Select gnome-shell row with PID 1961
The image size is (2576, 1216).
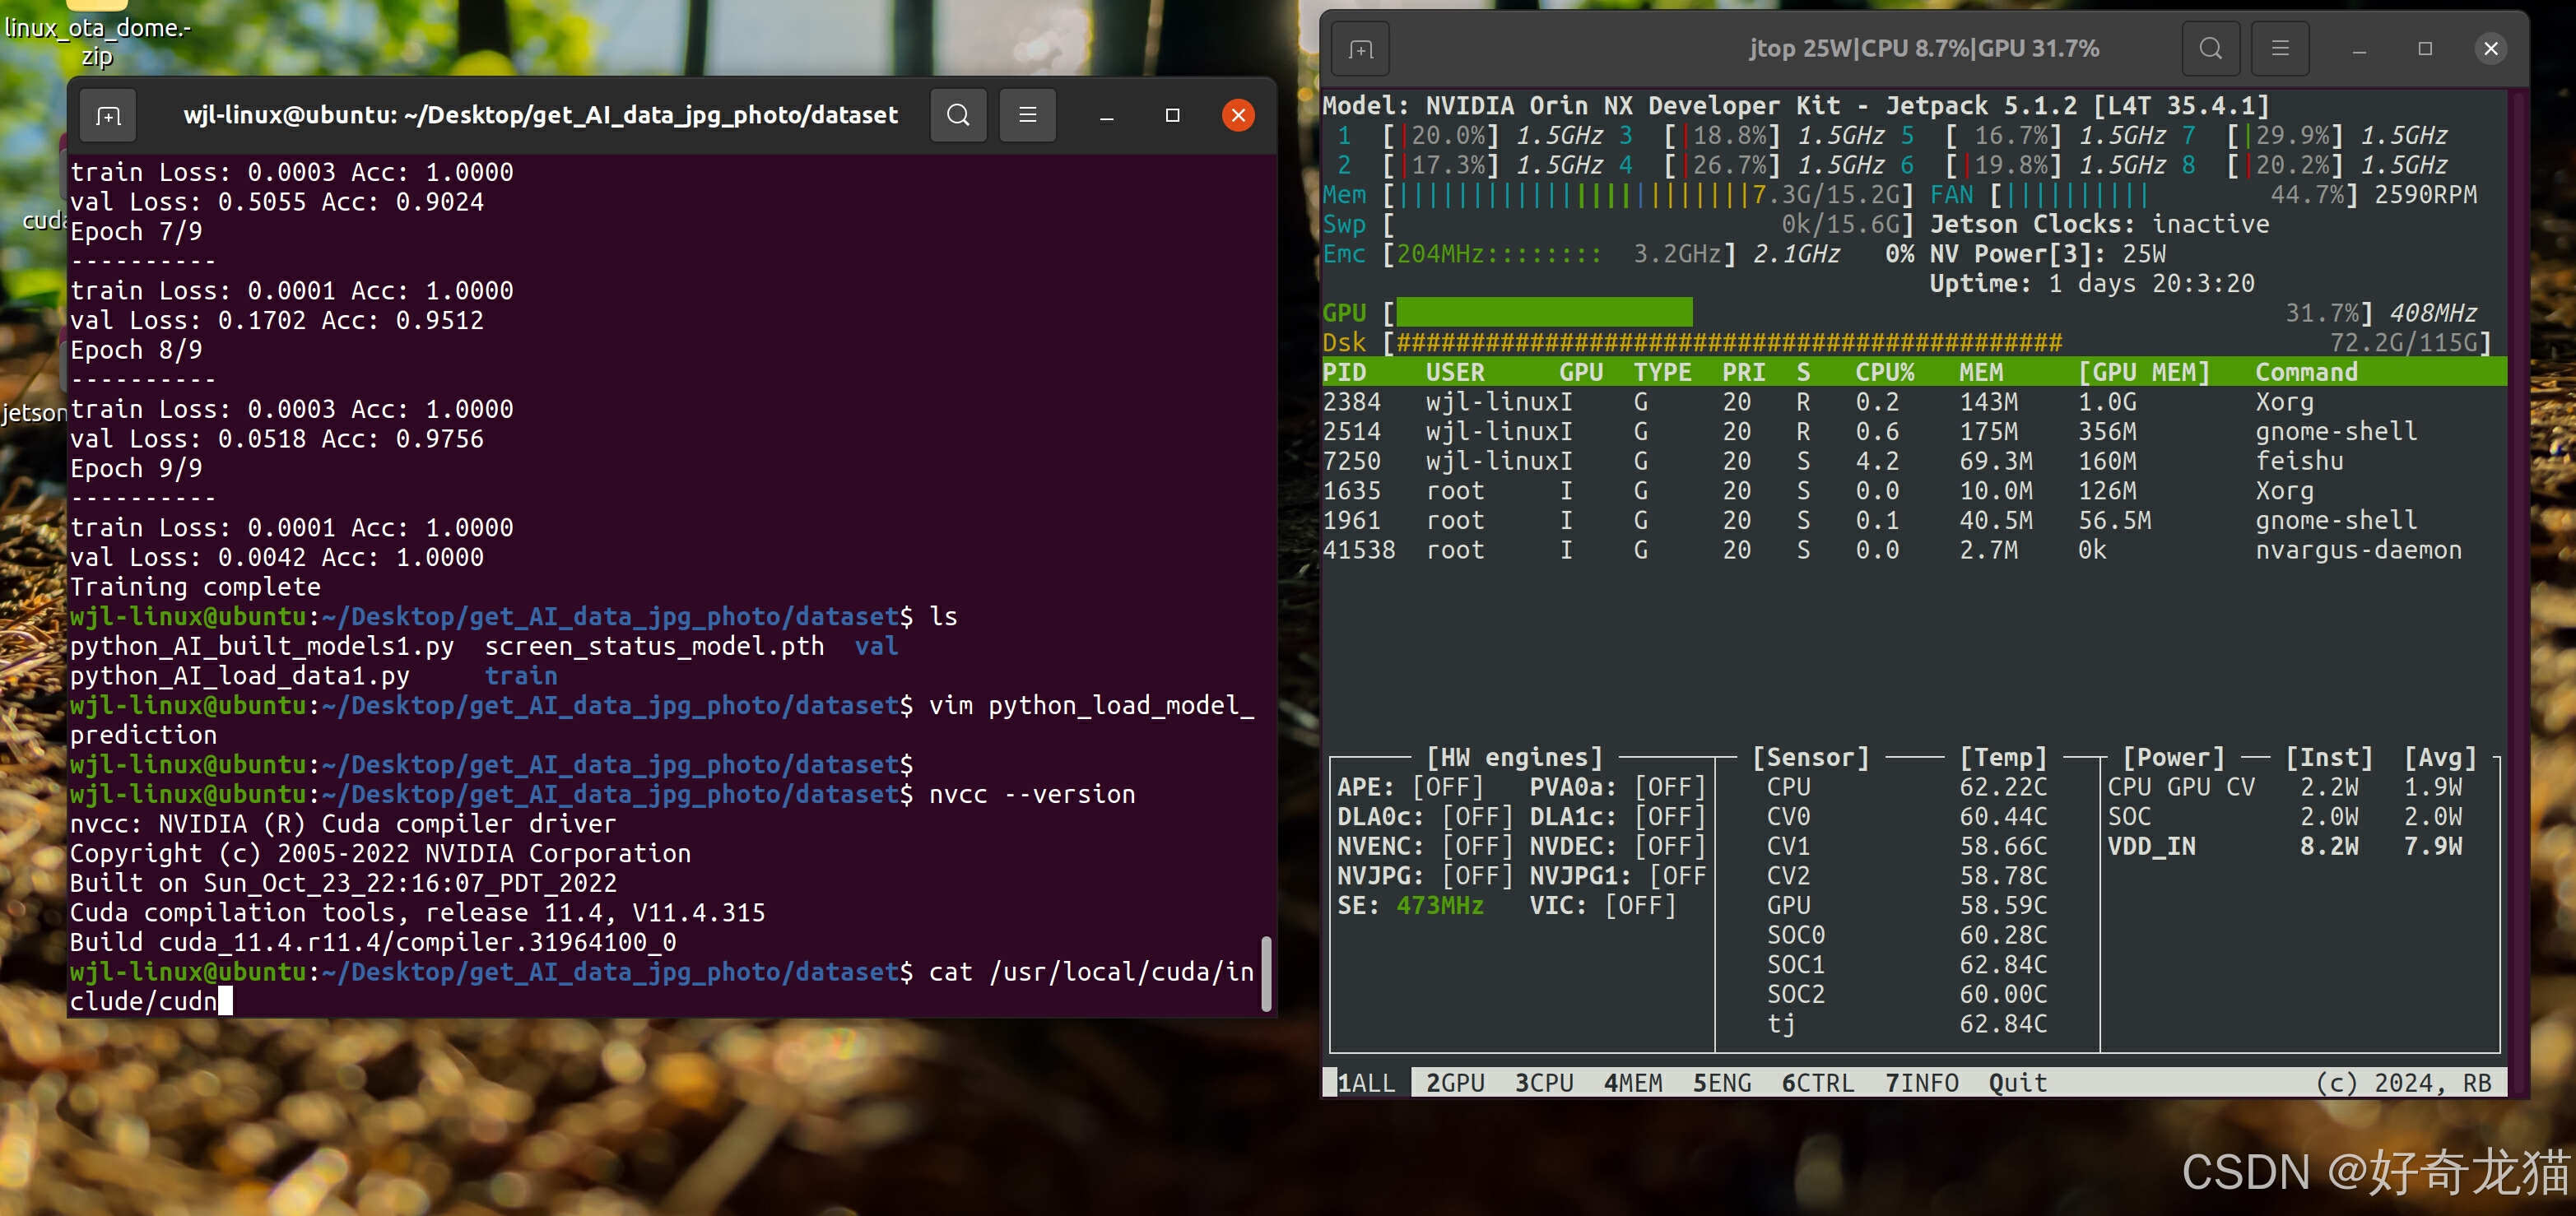[x=1914, y=520]
